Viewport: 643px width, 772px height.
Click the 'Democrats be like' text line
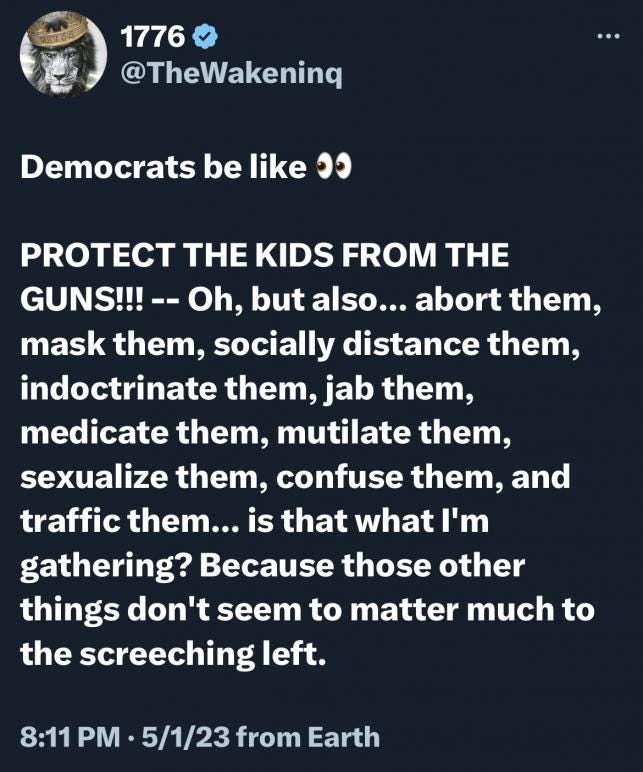click(163, 167)
